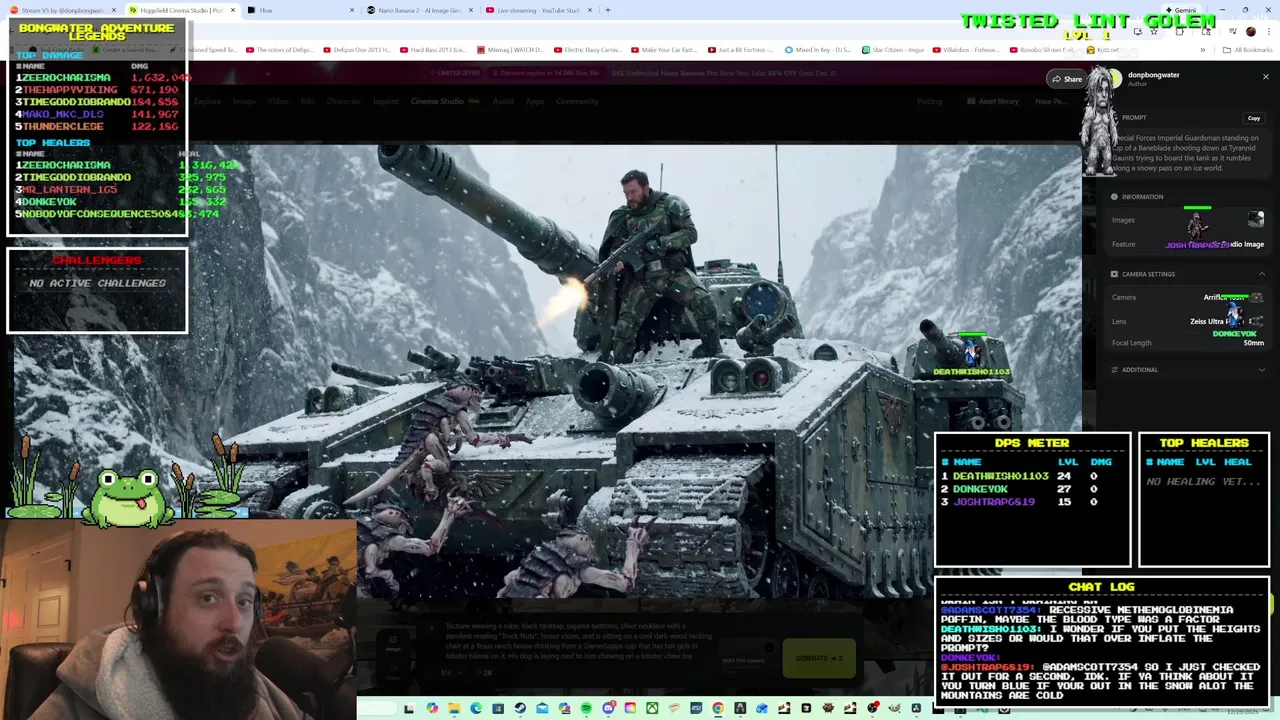Open Task View from the taskbar
This screenshot has height=720, width=1280.
pos(409,708)
